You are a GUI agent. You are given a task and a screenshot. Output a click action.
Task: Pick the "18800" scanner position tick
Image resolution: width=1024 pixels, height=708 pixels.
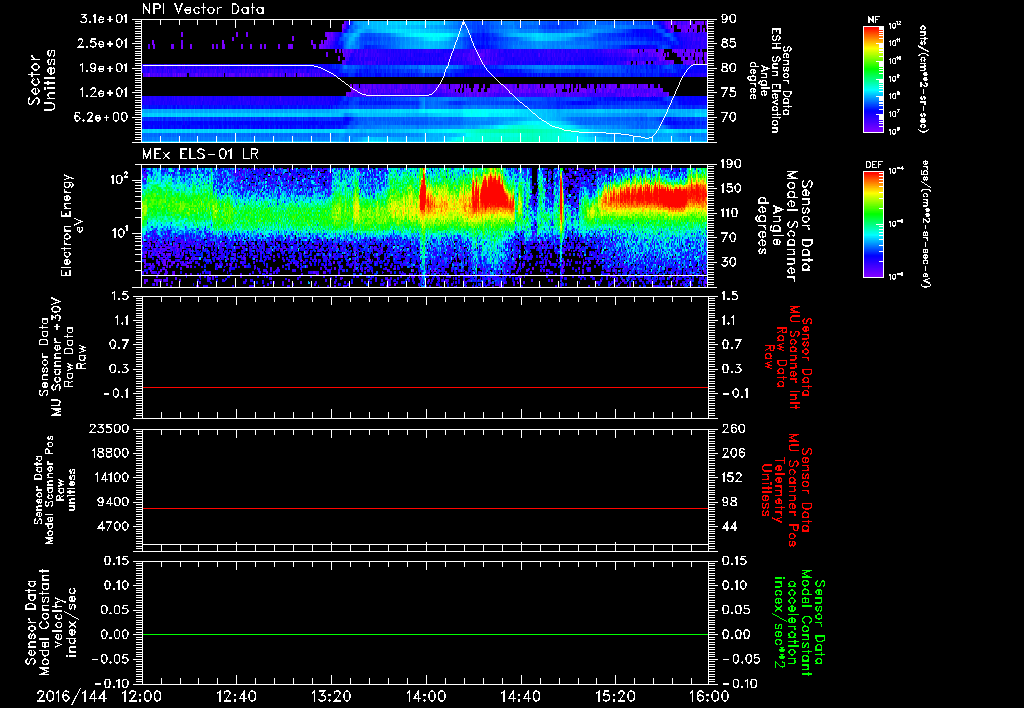(110, 453)
